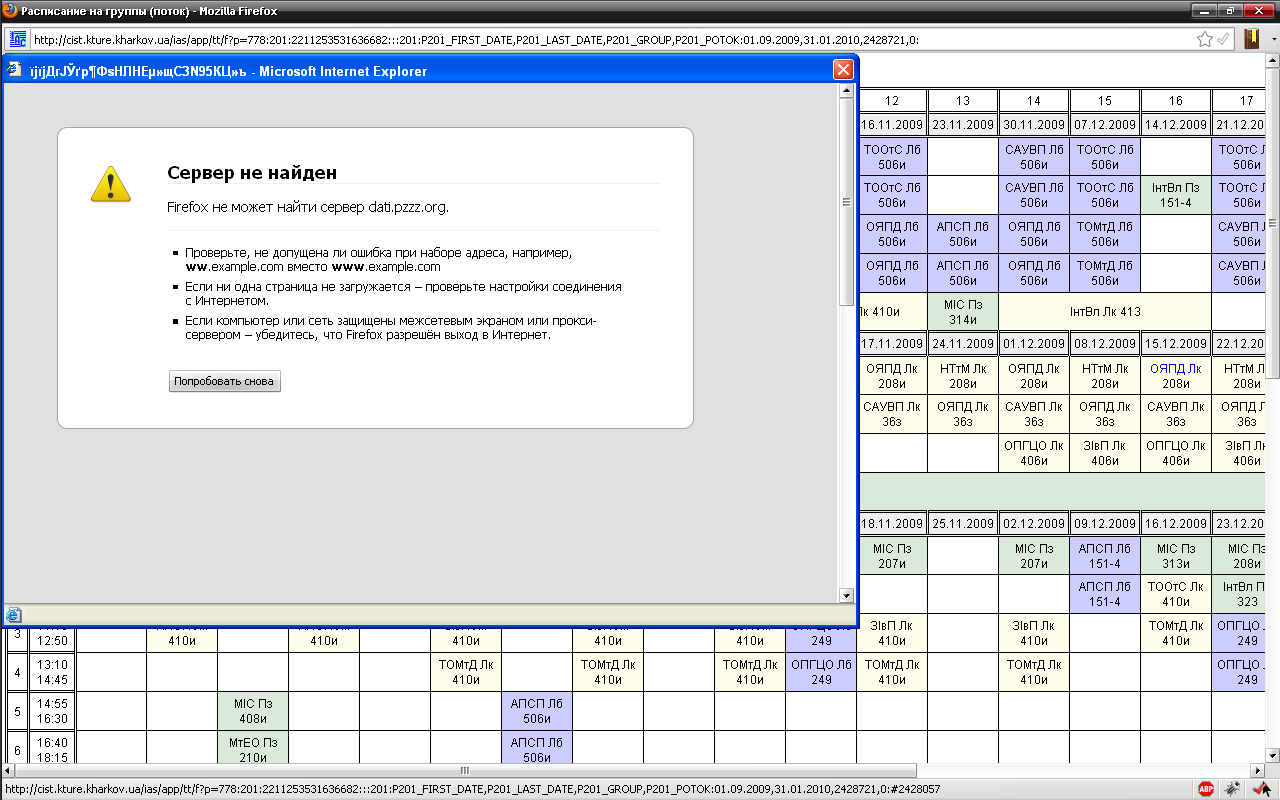Click the Adblock Plus ABP status icon

[1207, 789]
